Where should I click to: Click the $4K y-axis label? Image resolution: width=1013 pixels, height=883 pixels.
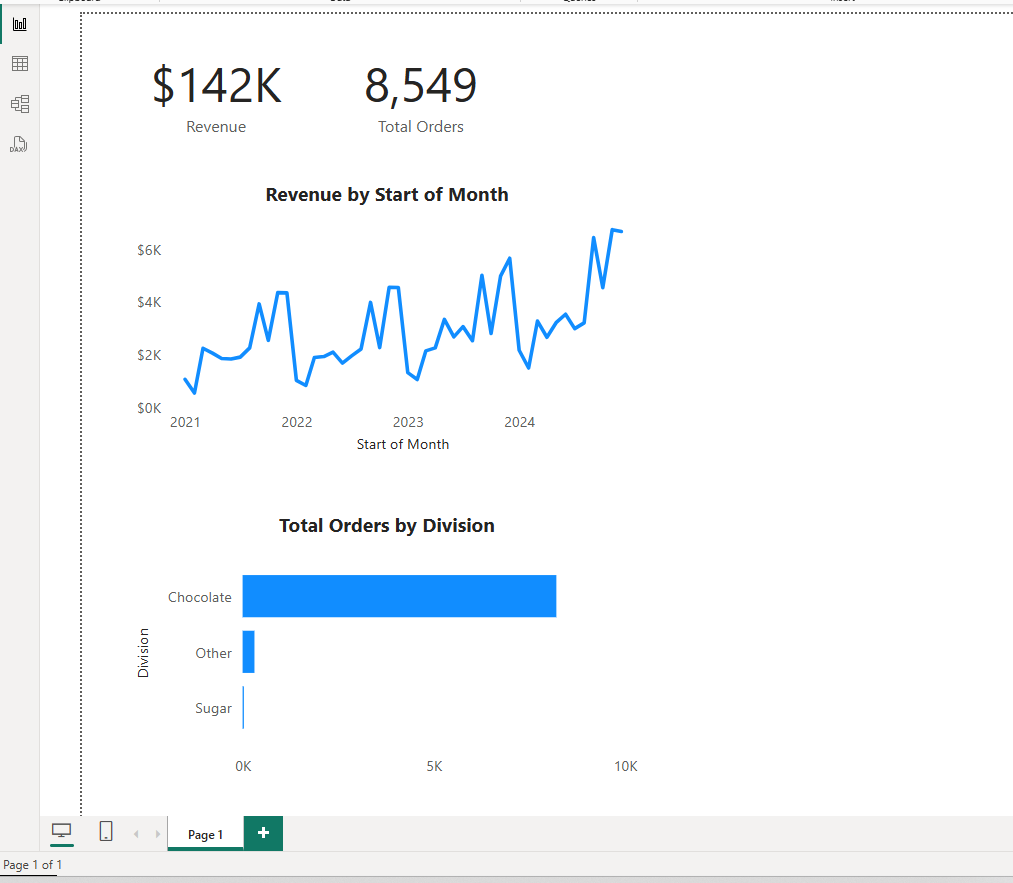tap(149, 302)
